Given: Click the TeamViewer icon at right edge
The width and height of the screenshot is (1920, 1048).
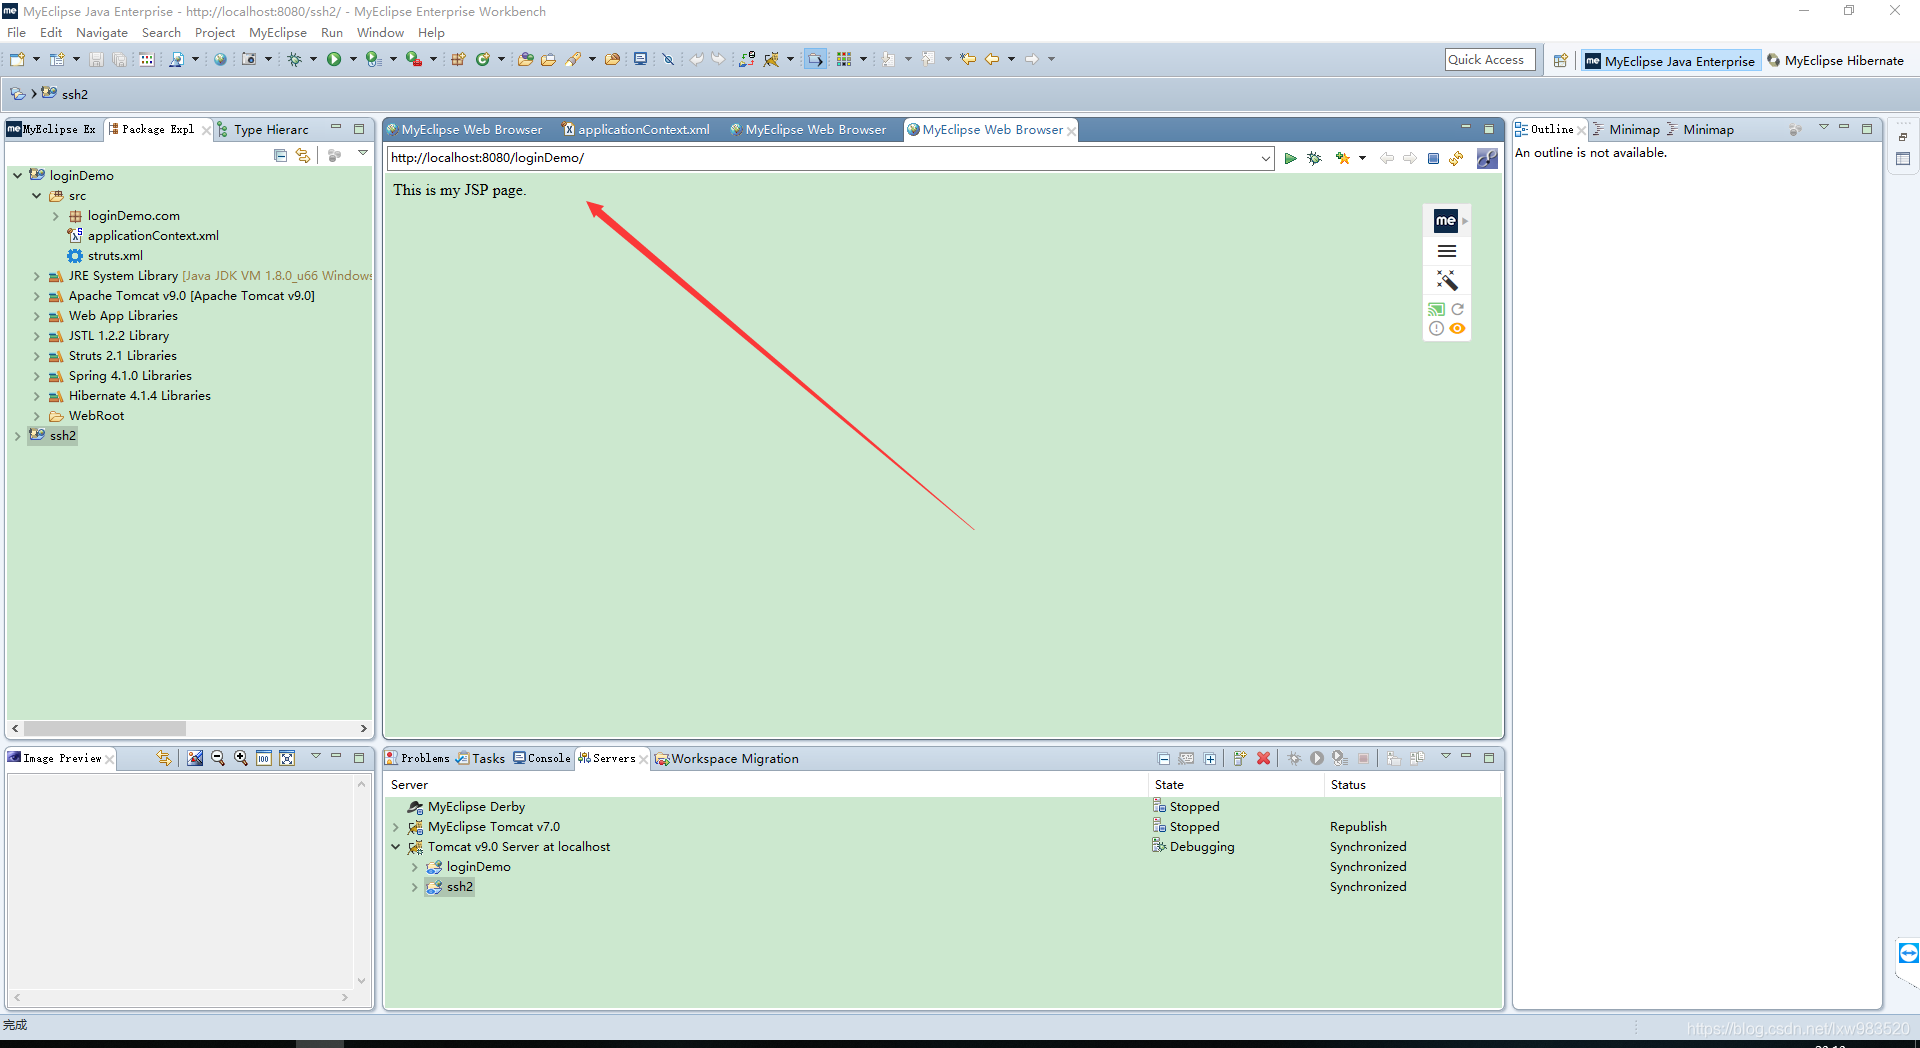Looking at the screenshot, I should 1908,952.
